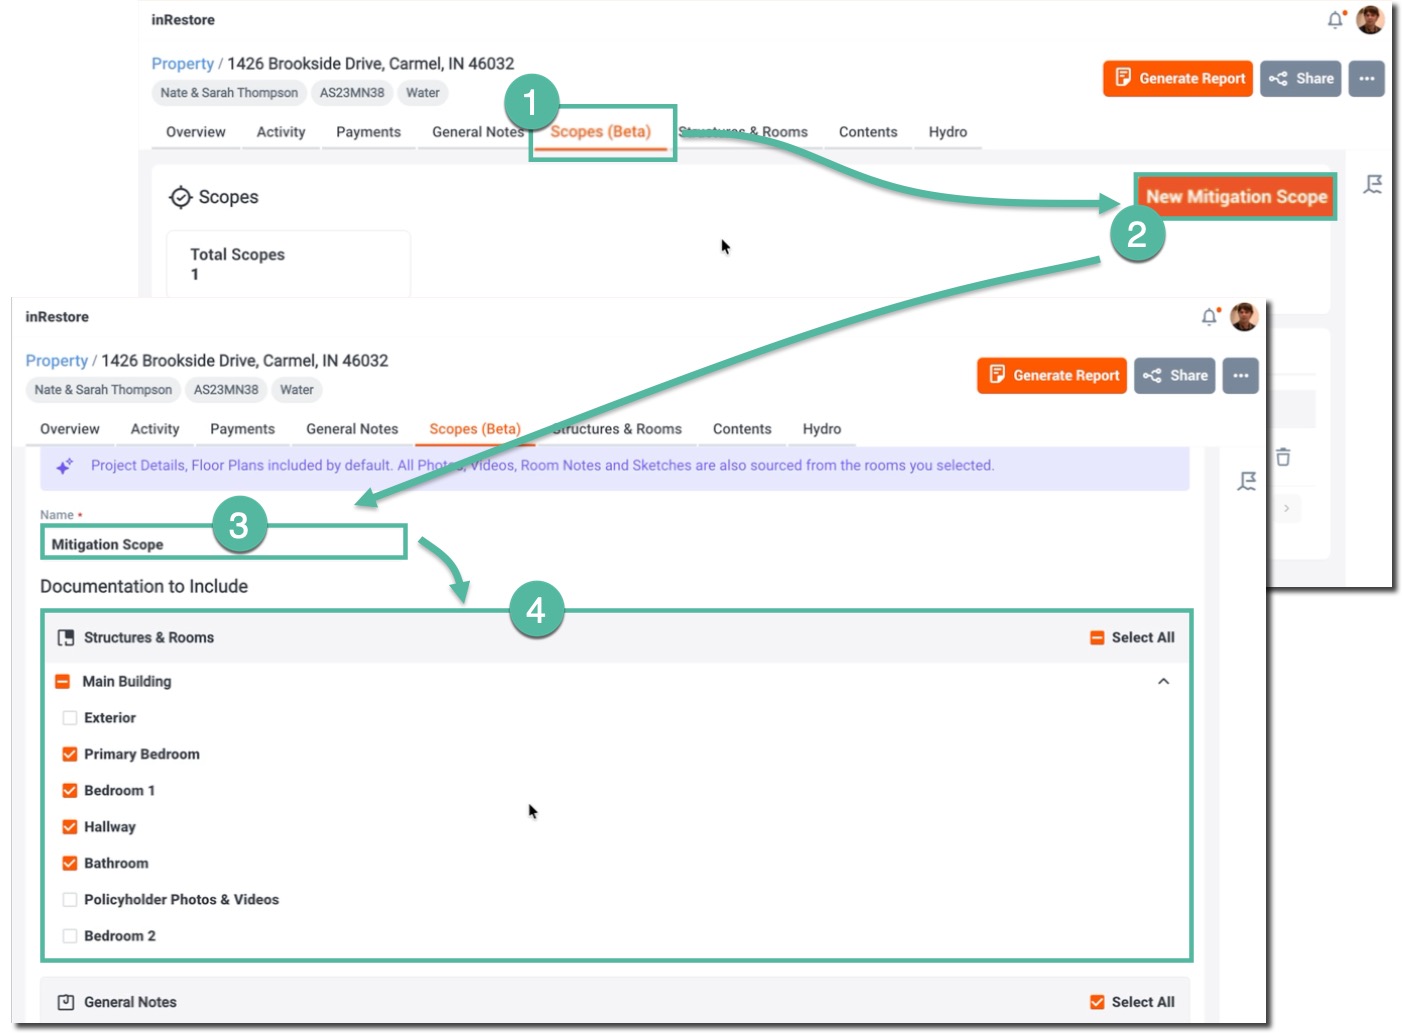Click the user avatar in the foreground window
The height and width of the screenshot is (1033, 1402).
(1244, 317)
